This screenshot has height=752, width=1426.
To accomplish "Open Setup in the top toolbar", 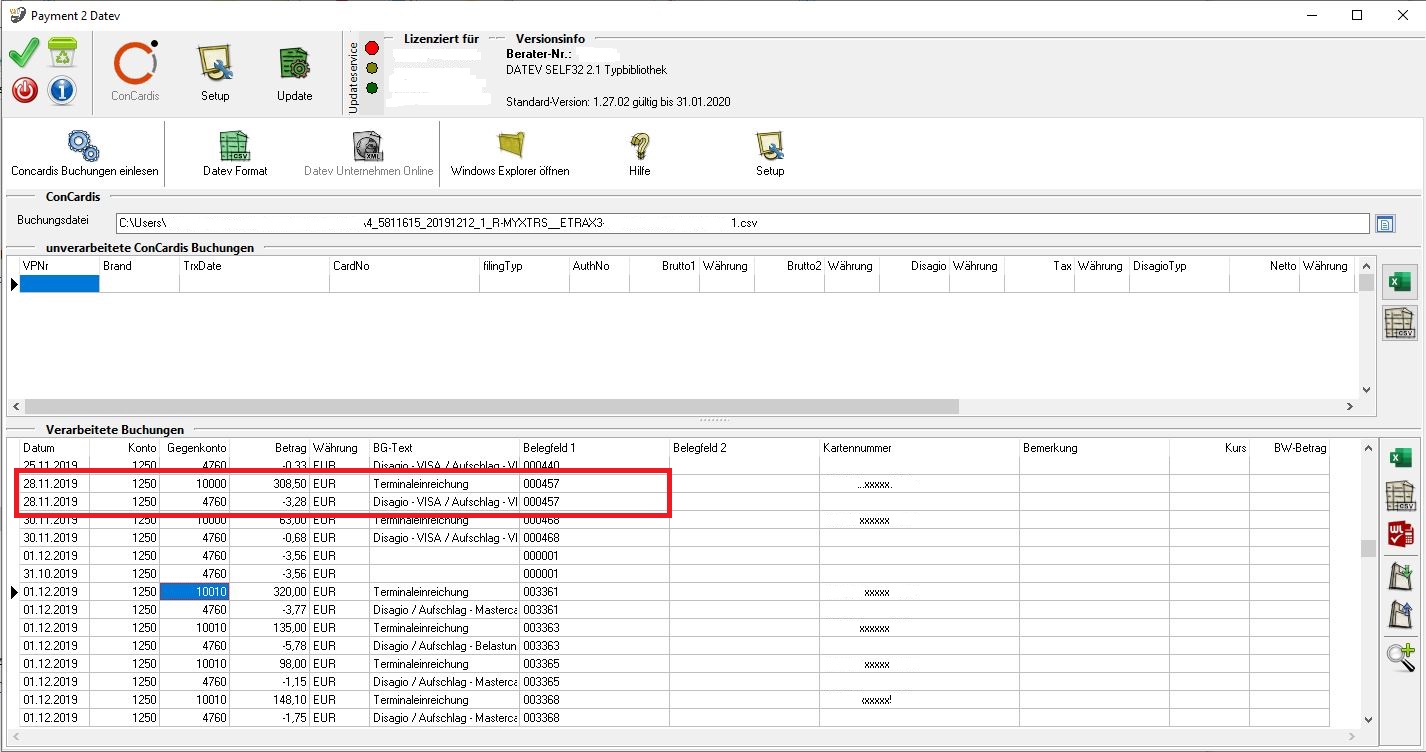I will pos(215,72).
